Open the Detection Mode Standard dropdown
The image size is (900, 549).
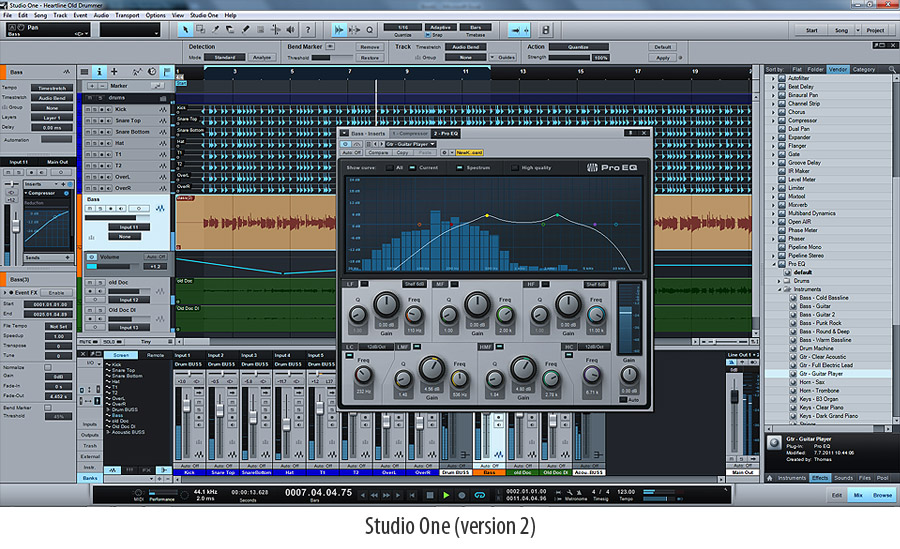(x=226, y=57)
